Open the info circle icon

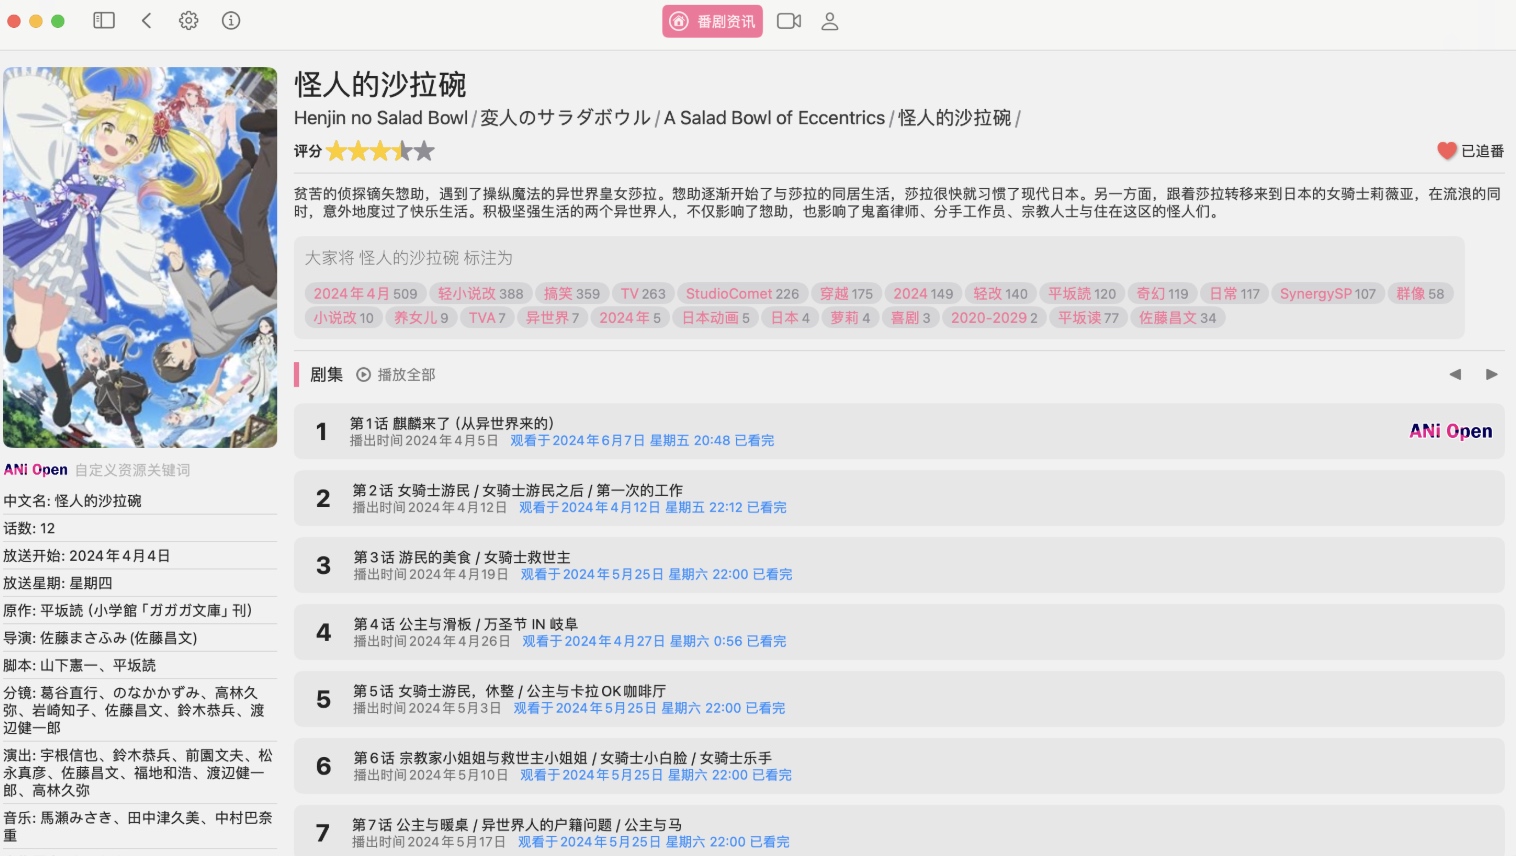231,20
